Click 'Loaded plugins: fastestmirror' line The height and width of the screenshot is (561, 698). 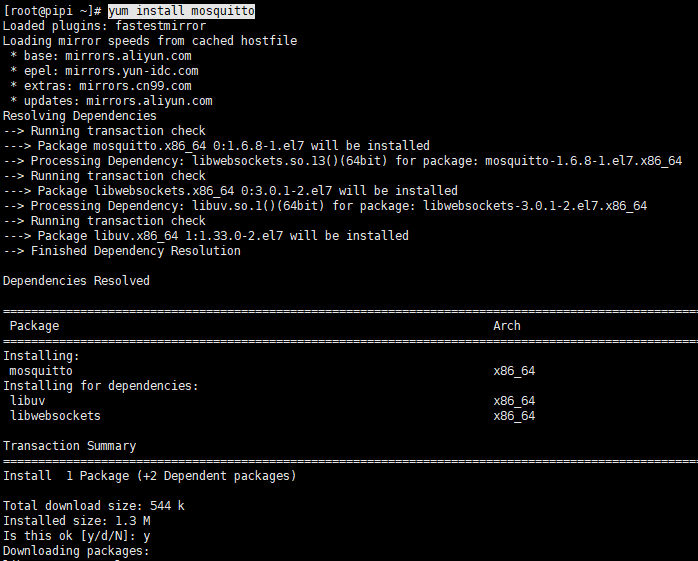click(105, 26)
